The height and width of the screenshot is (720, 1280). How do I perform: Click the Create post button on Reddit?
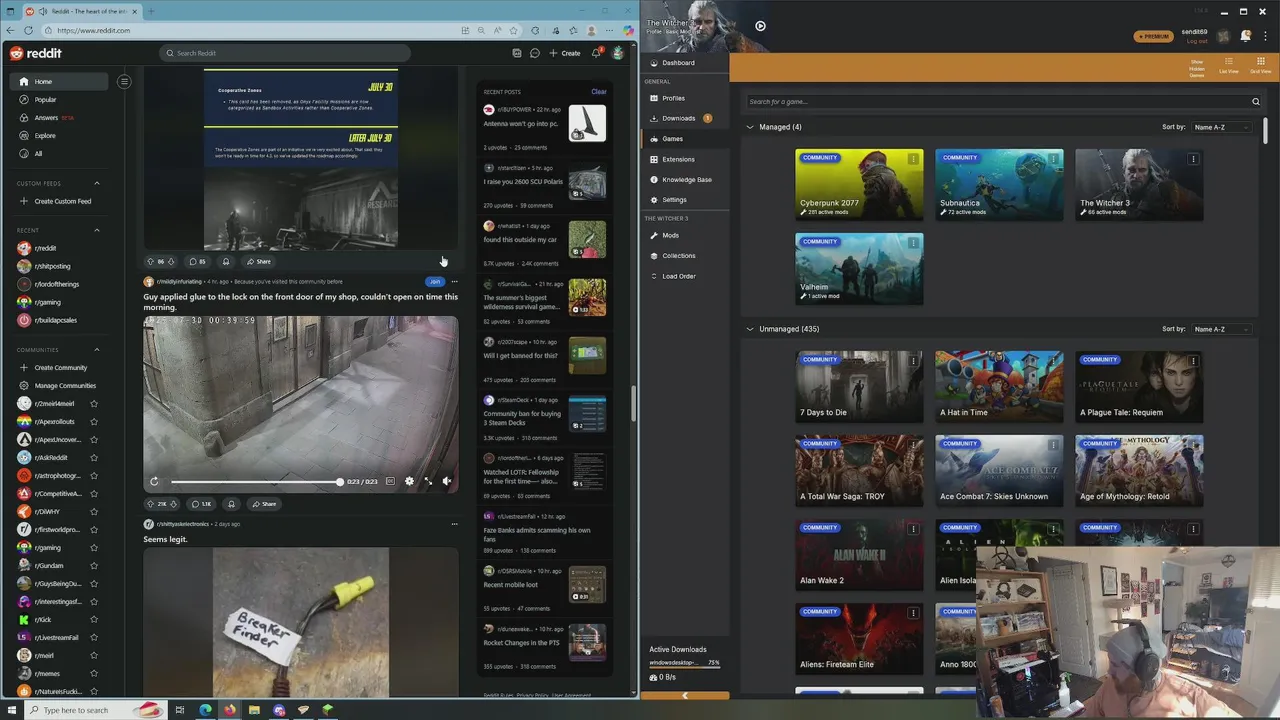(565, 53)
